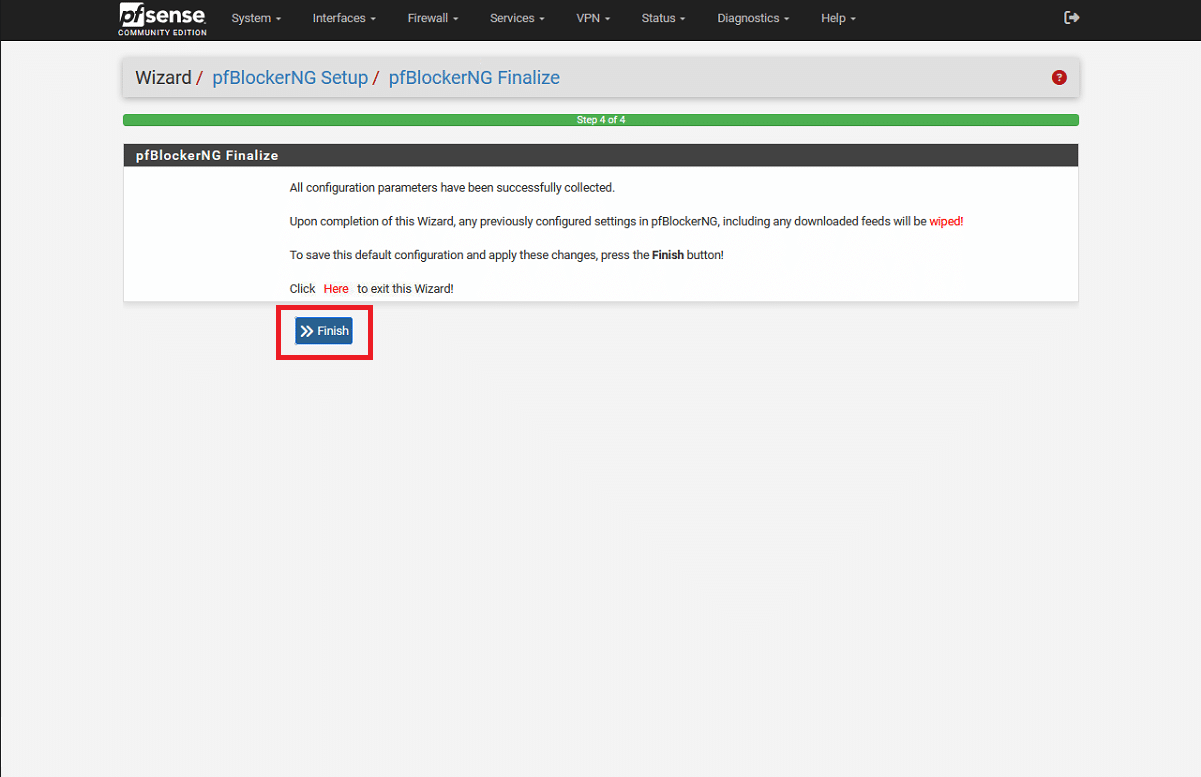Open the System dropdown menu
The image size is (1201, 777).
coord(256,18)
